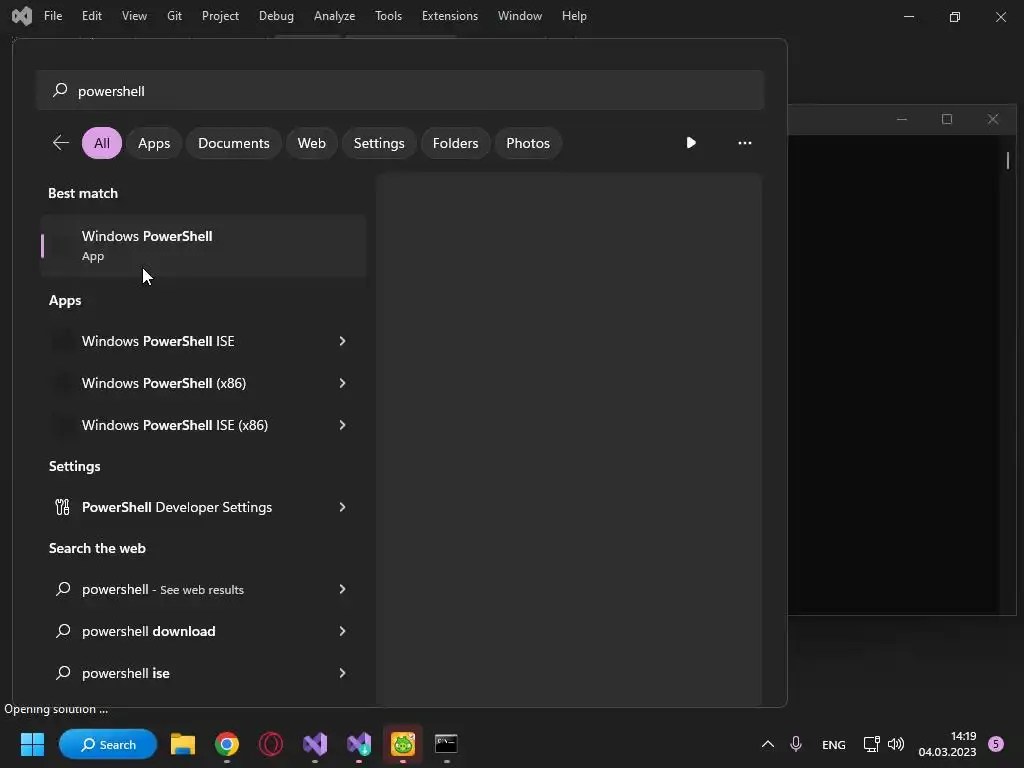Open the Edit menu
The image size is (1024, 768).
pos(91,16)
